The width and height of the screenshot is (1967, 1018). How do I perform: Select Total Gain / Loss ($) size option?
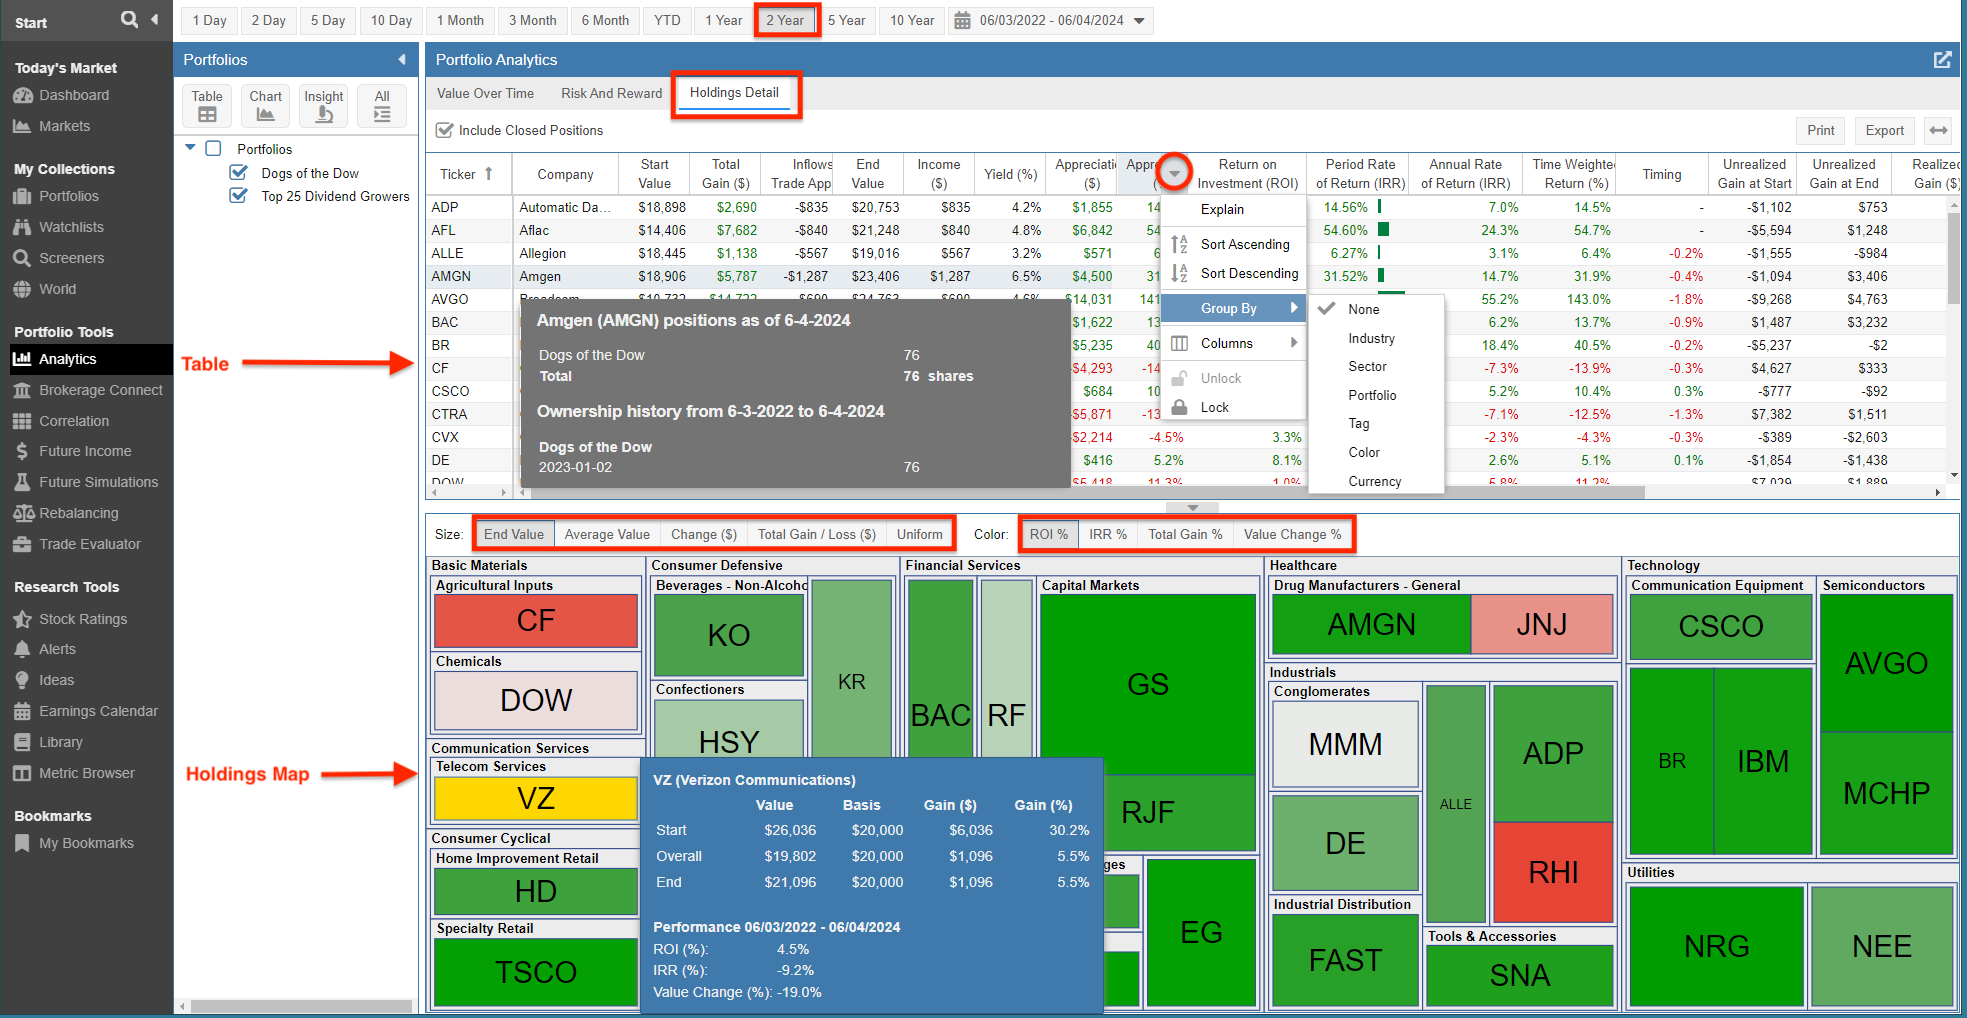pyautogui.click(x=816, y=534)
